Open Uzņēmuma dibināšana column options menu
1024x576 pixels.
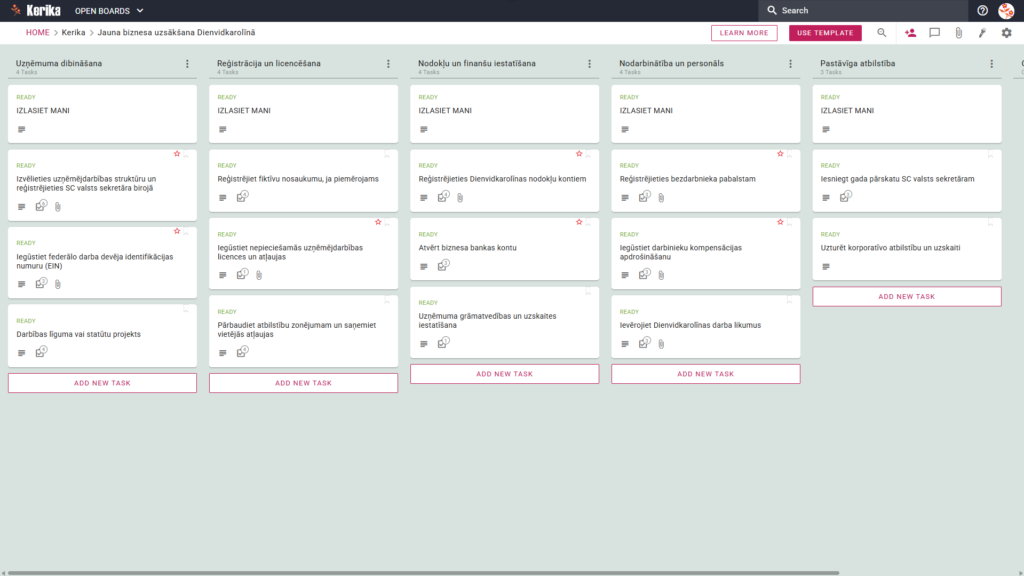click(187, 64)
